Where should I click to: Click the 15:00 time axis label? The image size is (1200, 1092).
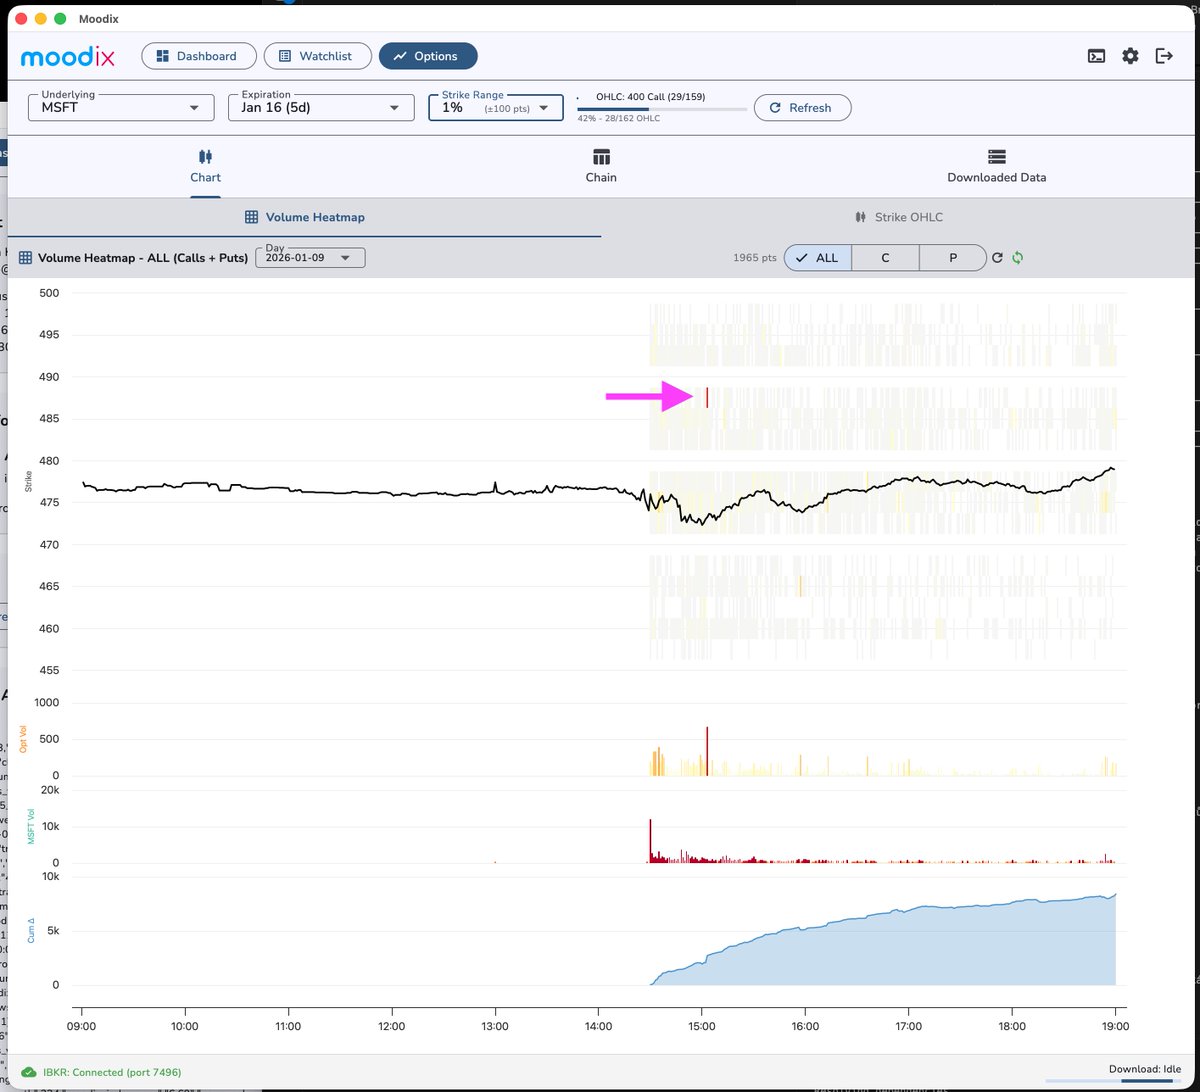[x=702, y=1025]
